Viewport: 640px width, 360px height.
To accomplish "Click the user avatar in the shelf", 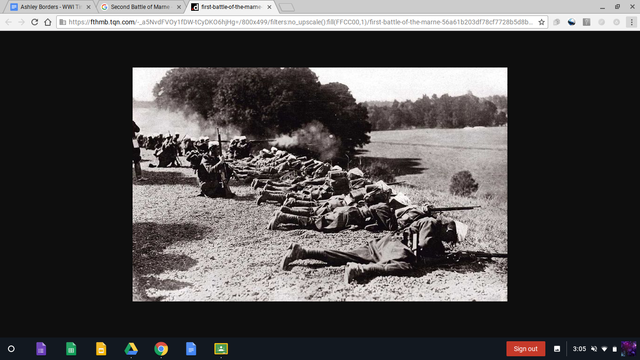I will click(629, 349).
